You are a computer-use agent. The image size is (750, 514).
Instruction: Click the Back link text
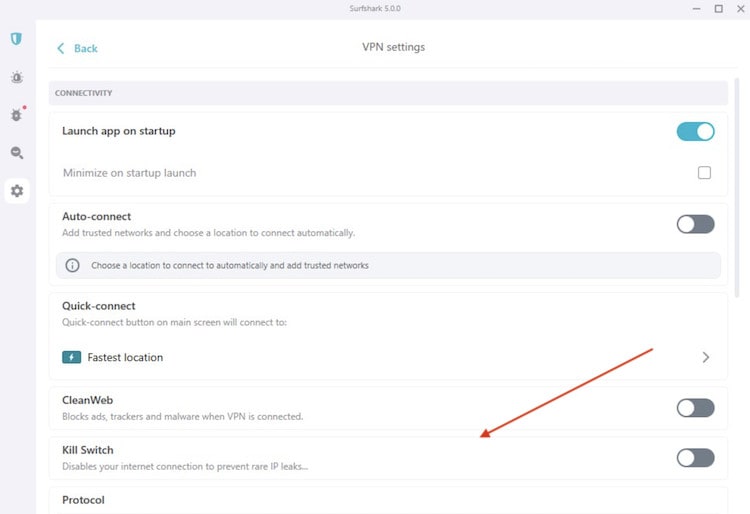tap(86, 48)
